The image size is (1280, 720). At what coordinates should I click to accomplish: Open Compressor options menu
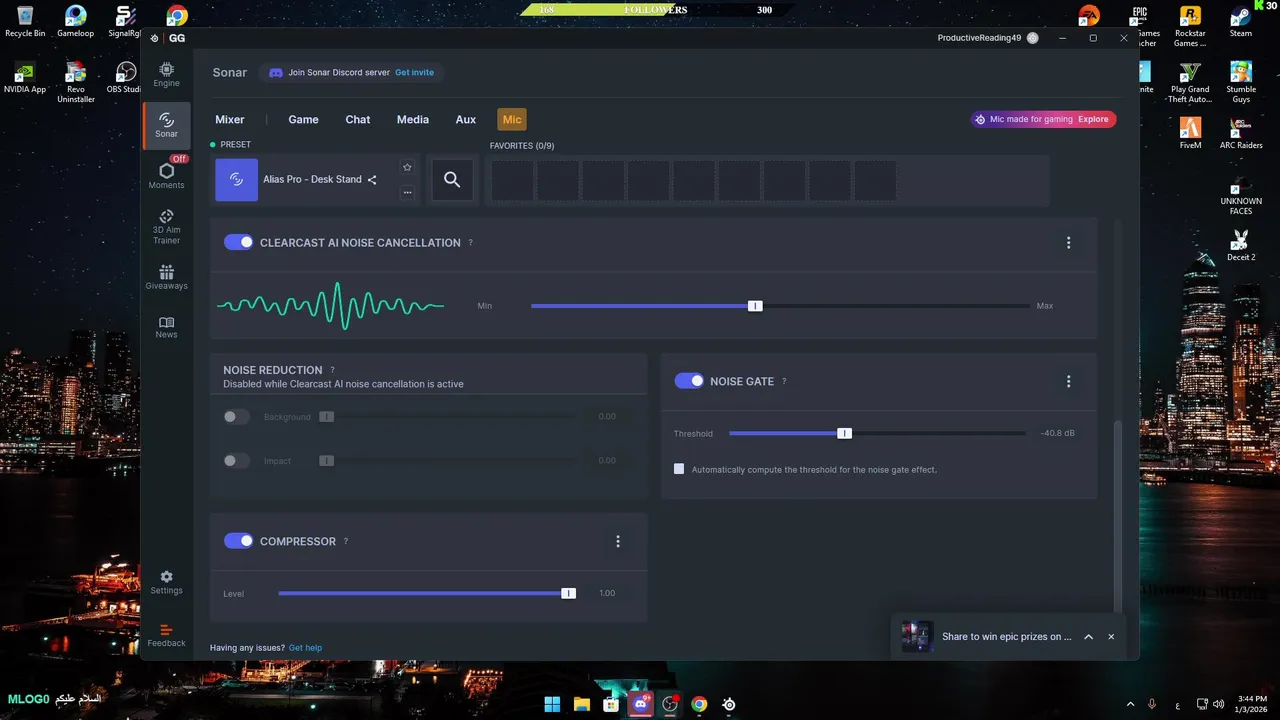617,541
